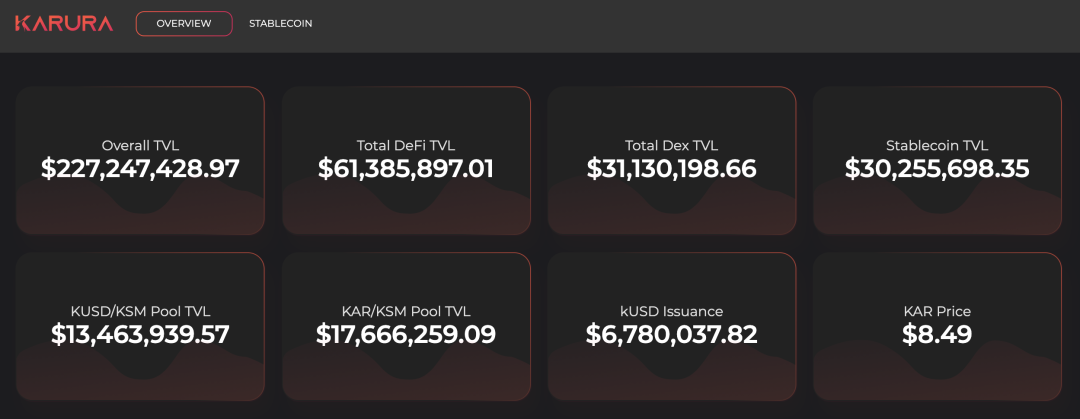1080x419 pixels.
Task: Click the kUSD Issuance label
Action: 671,311
